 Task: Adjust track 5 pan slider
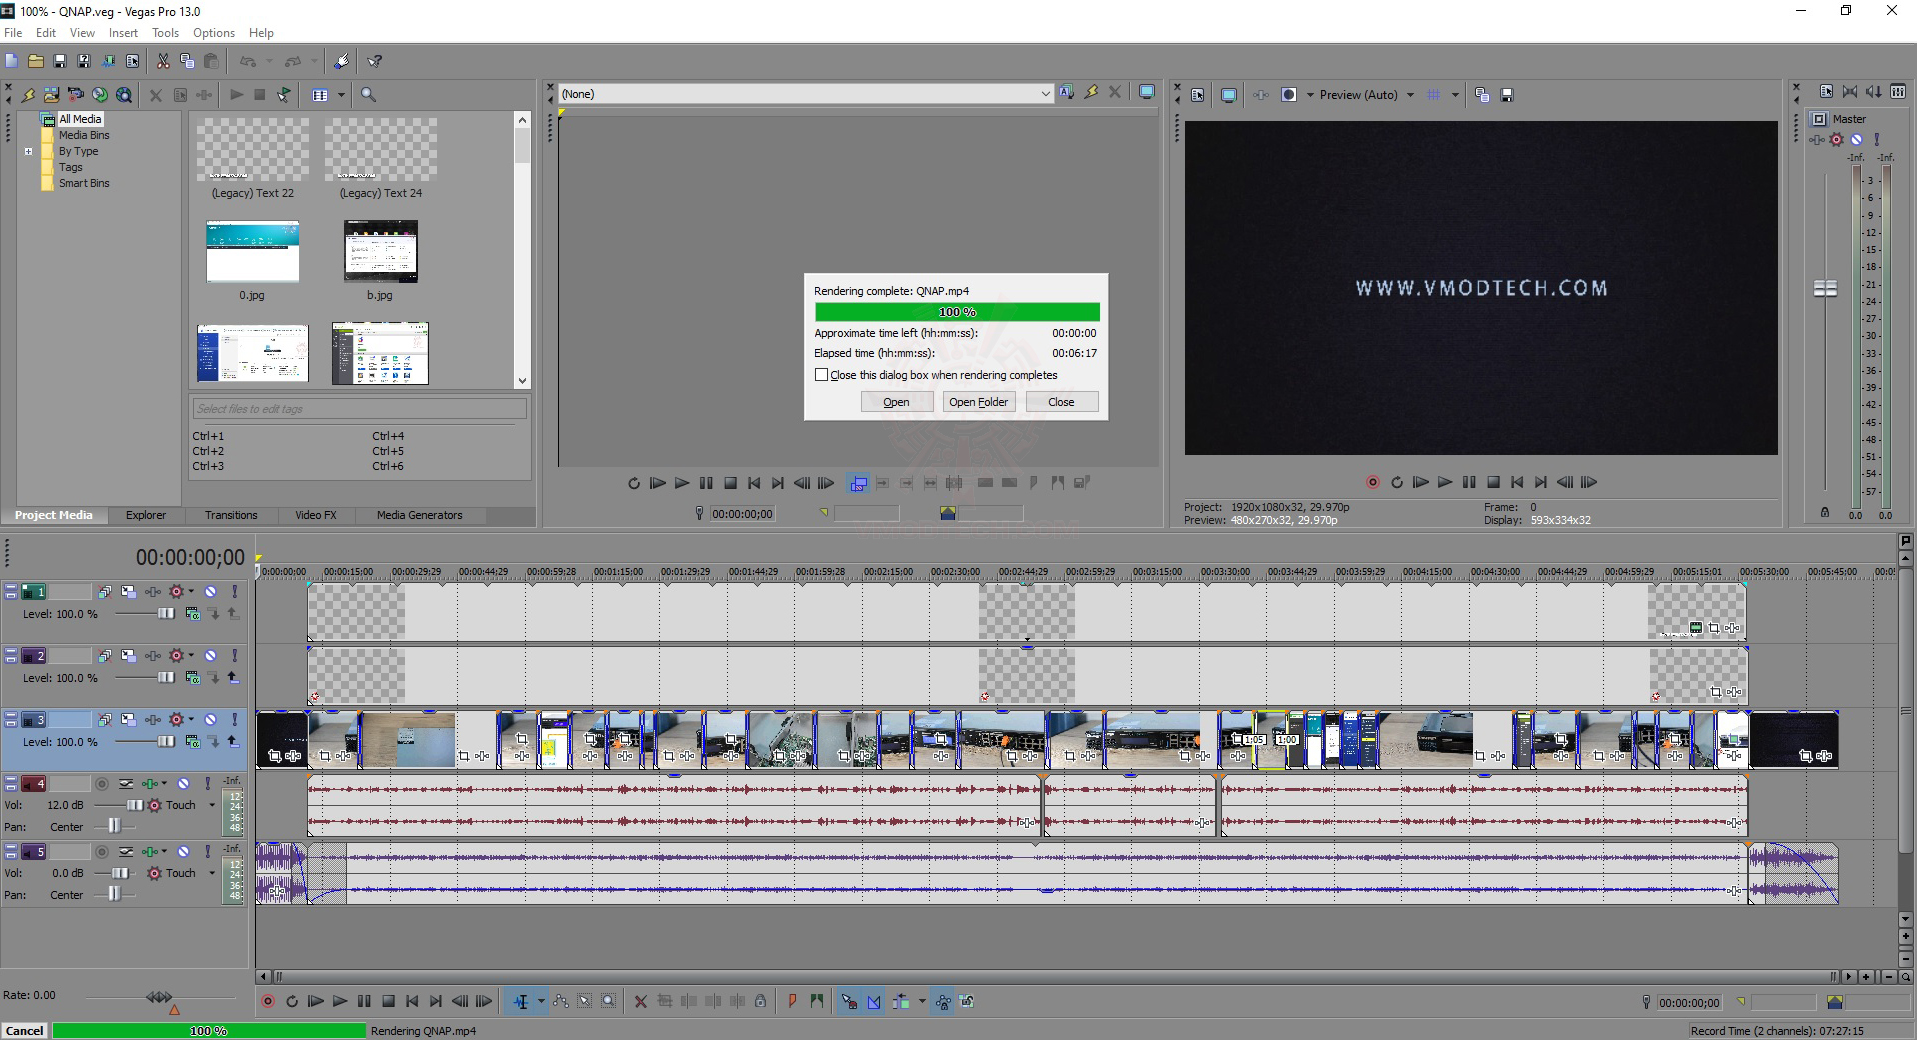point(113,895)
